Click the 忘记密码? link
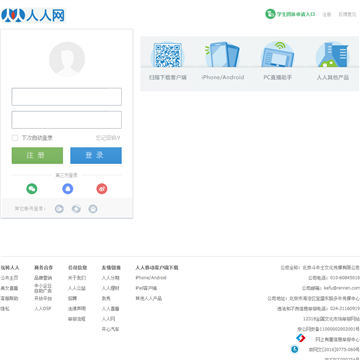The width and height of the screenshot is (360, 360). point(108,138)
